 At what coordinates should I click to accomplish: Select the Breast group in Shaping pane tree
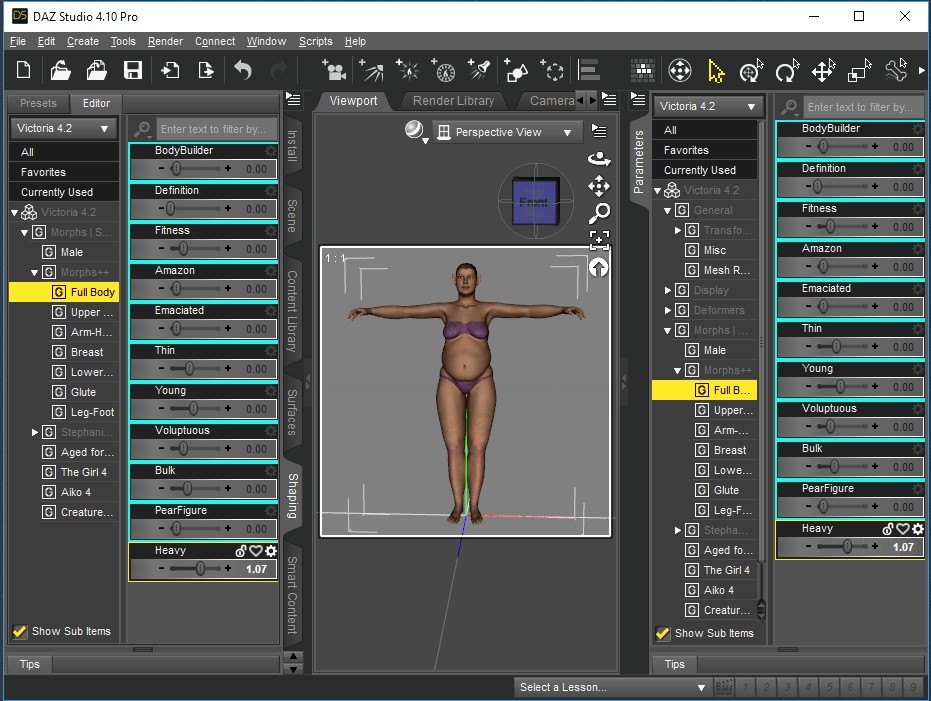tap(87, 352)
